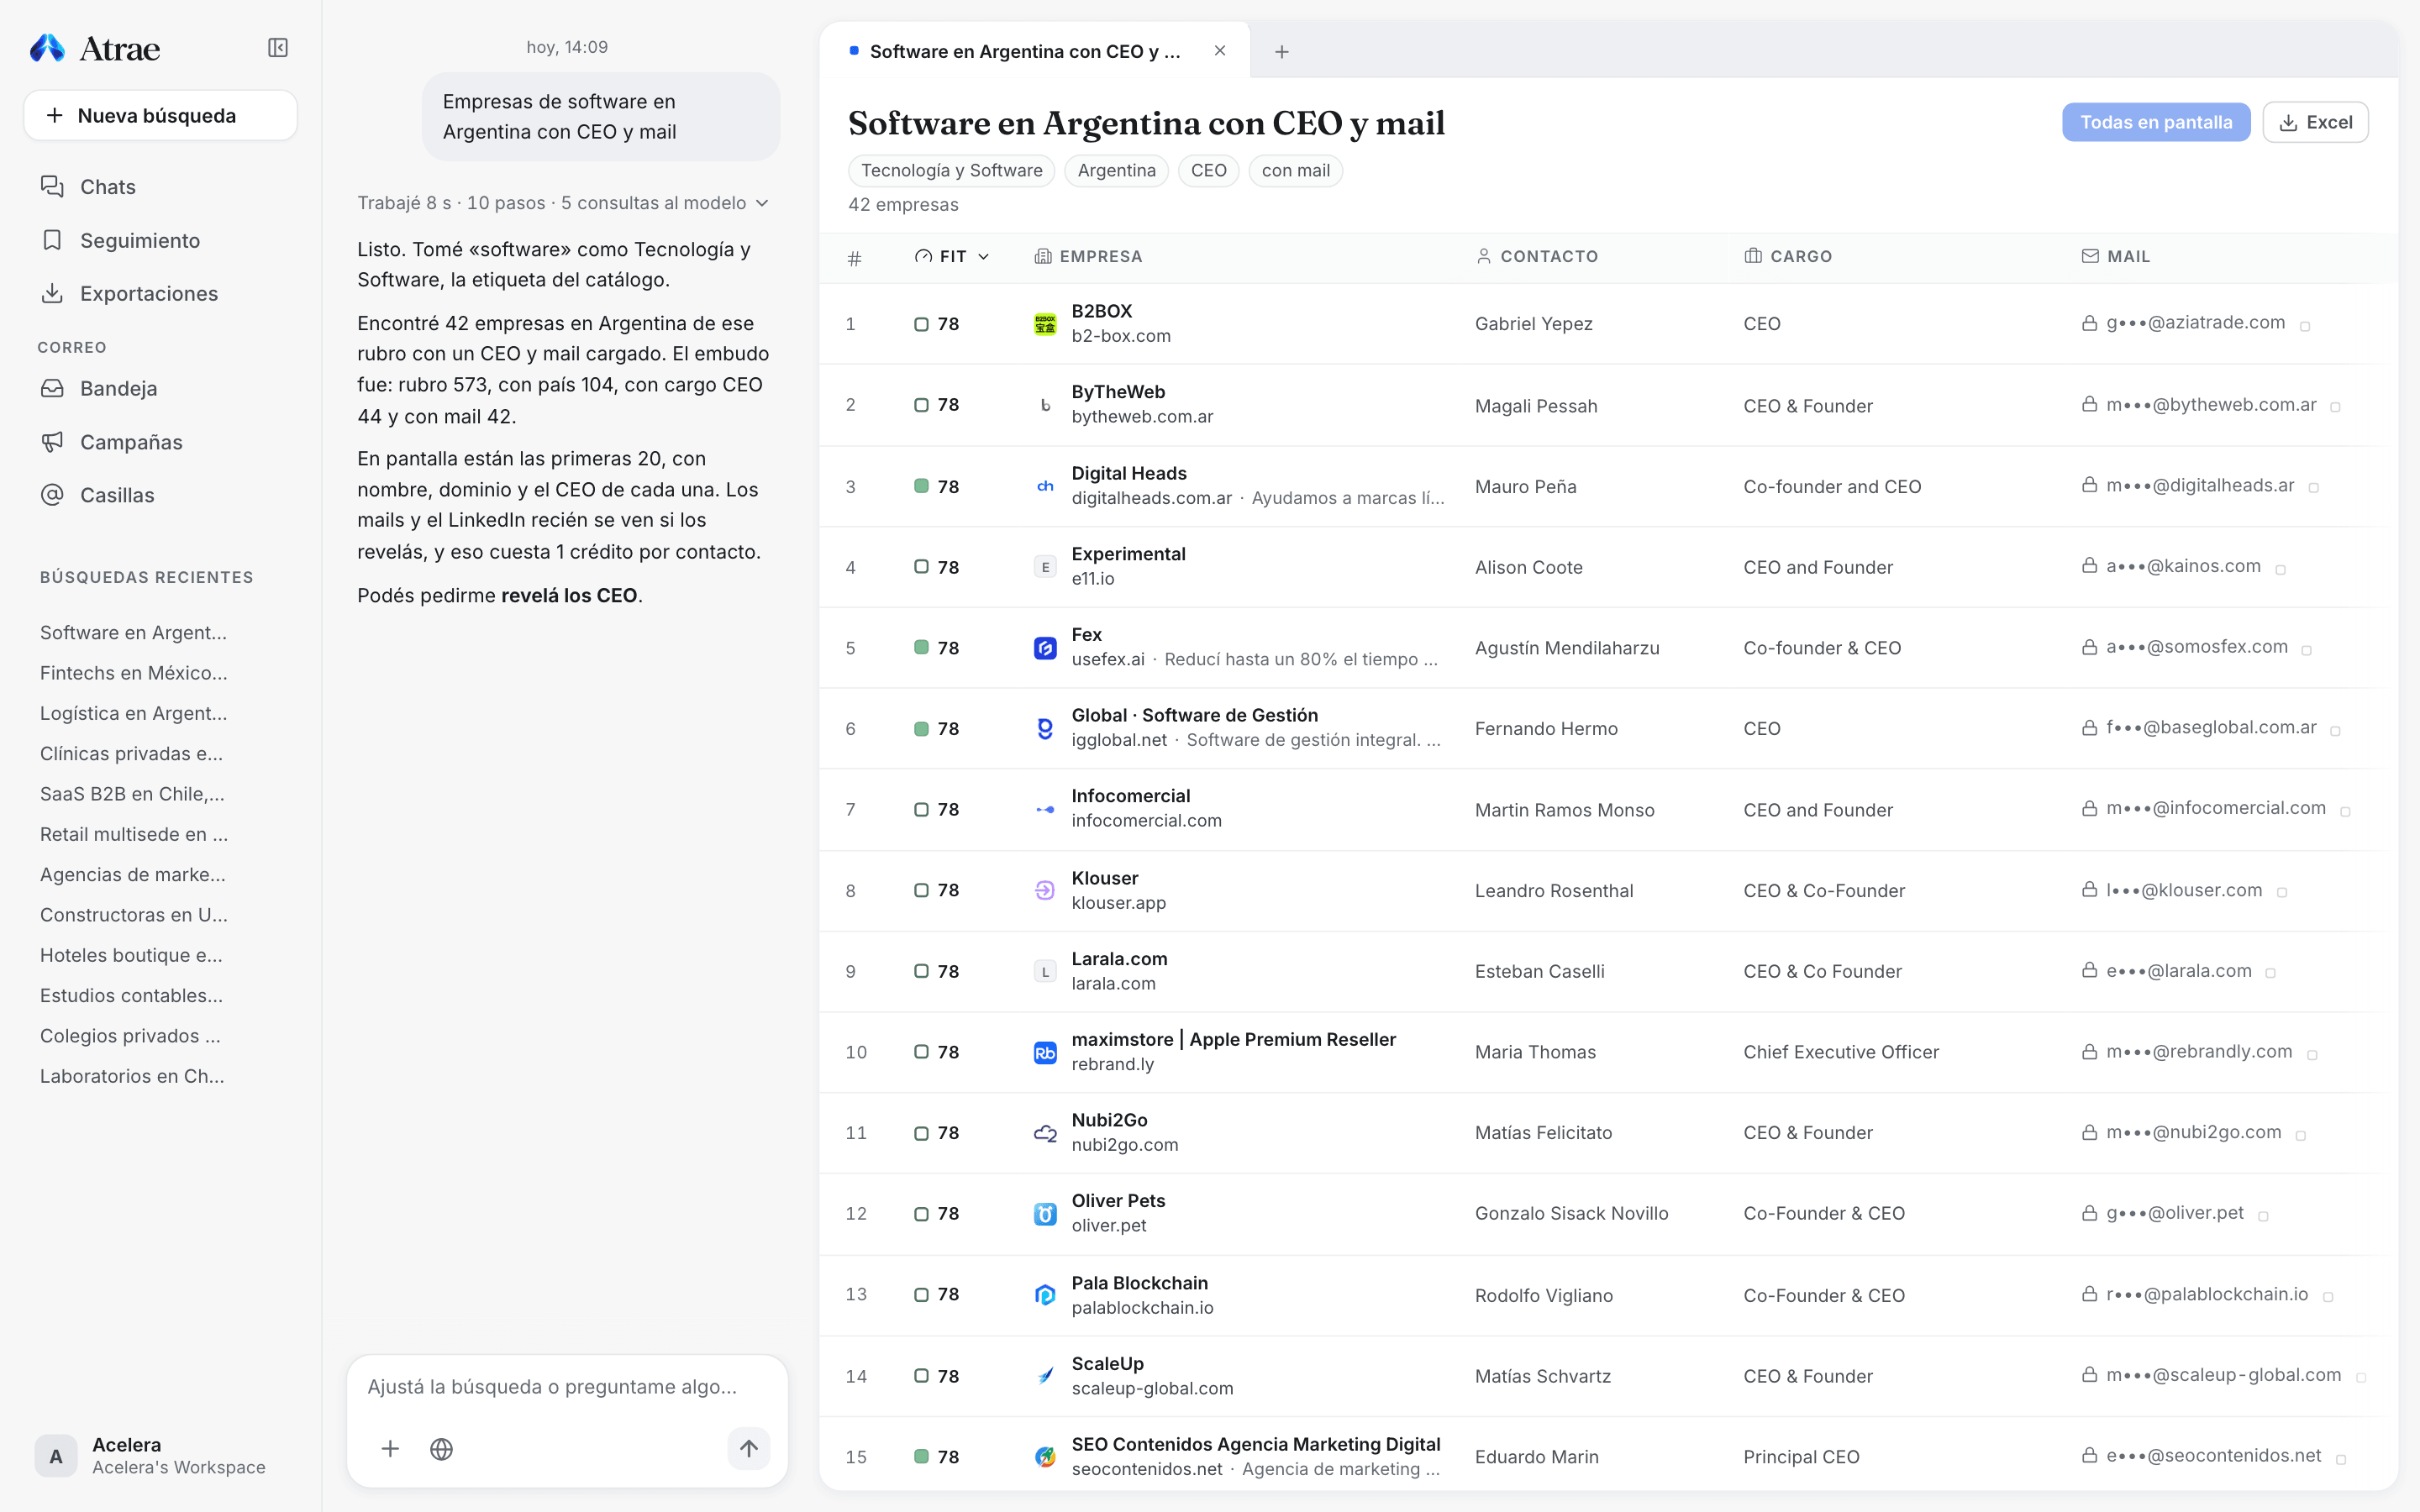Click the CARGO column header
Viewport: 2420px width, 1512px height.
coord(1788,257)
